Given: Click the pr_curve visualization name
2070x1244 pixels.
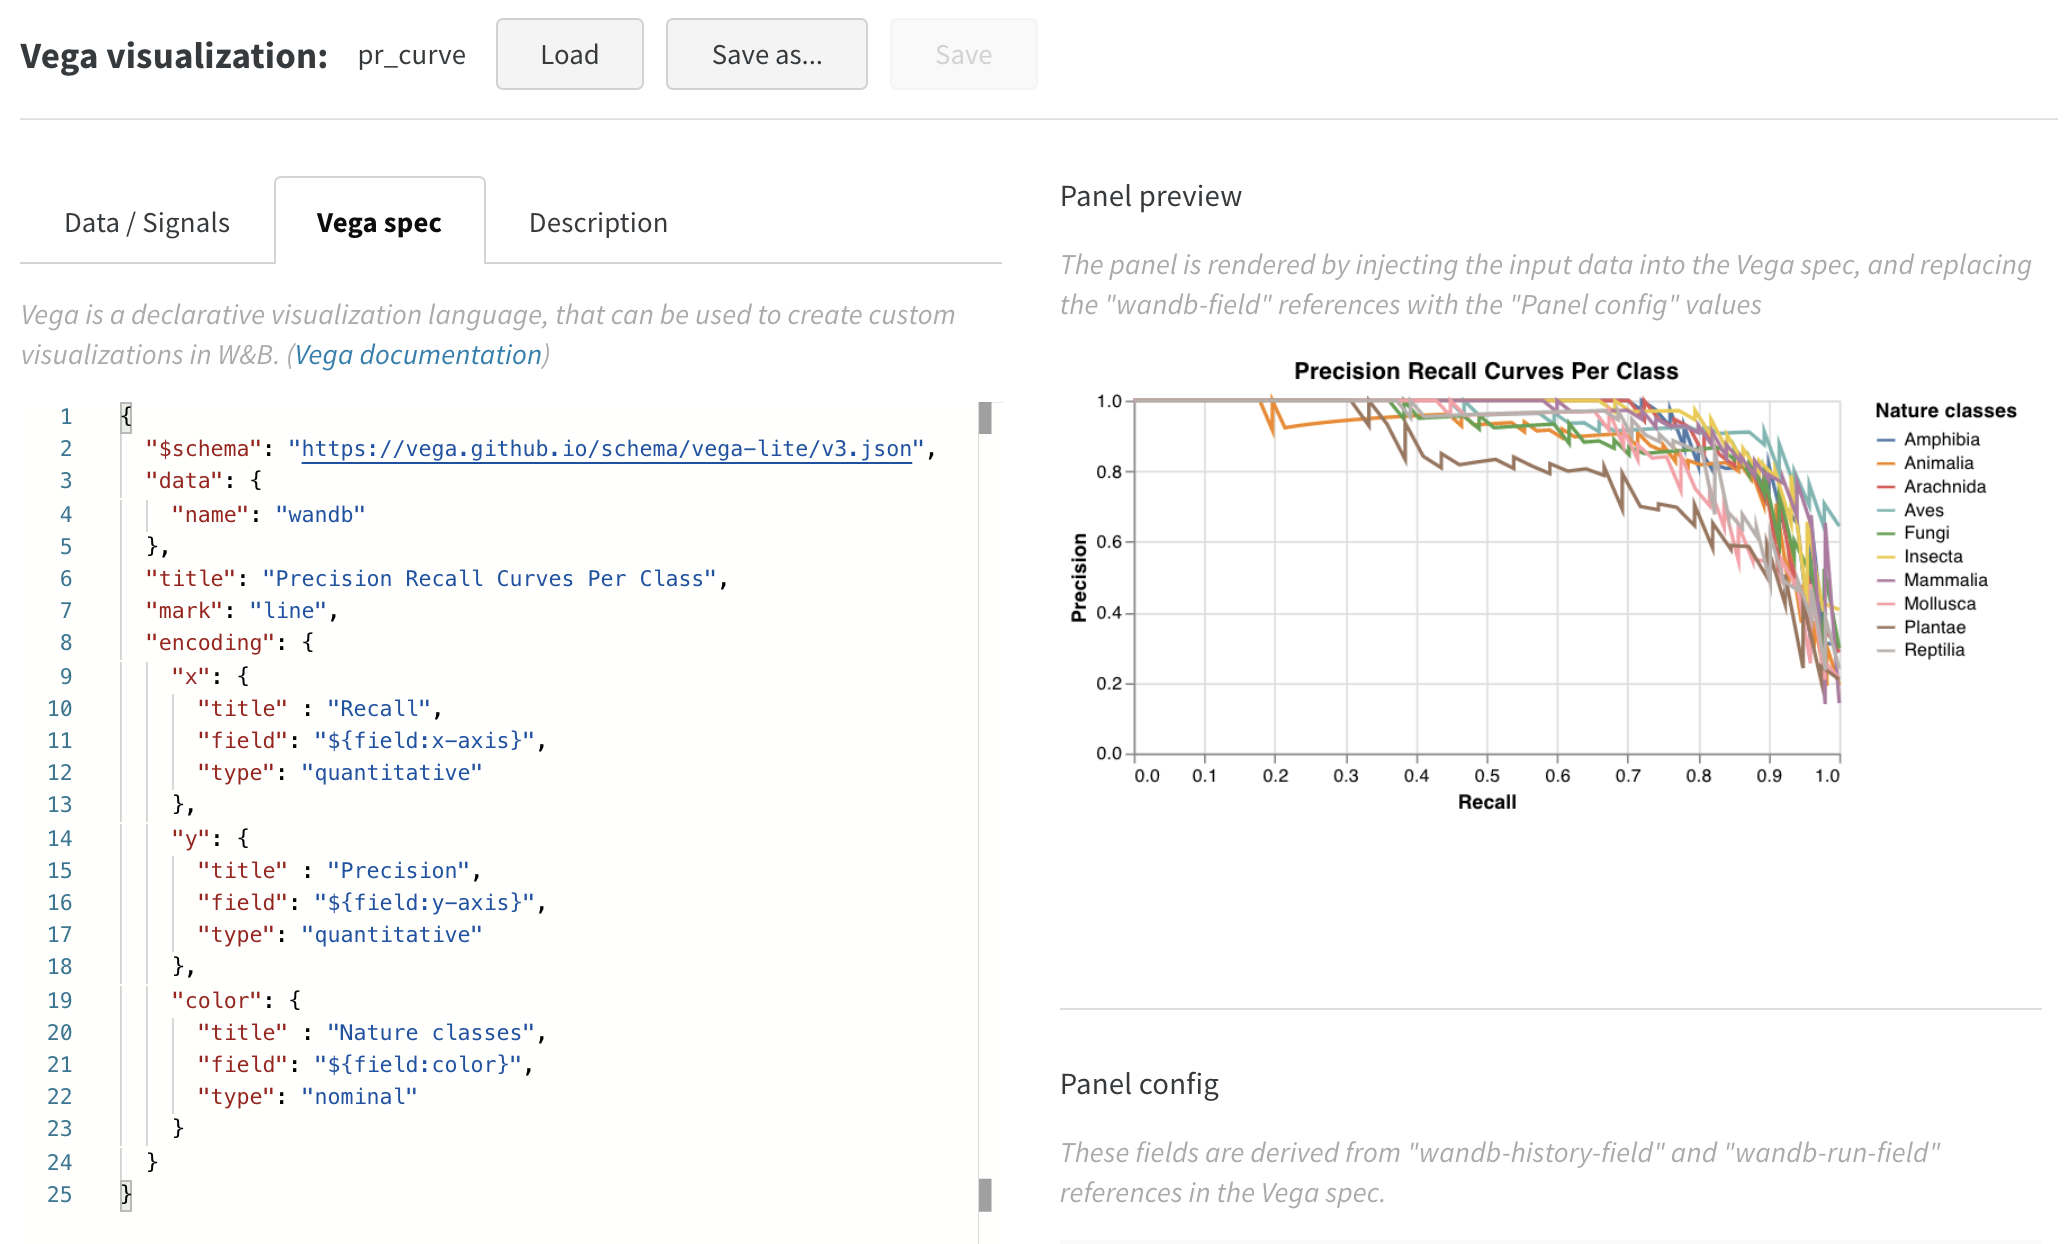Looking at the screenshot, I should click(x=411, y=55).
